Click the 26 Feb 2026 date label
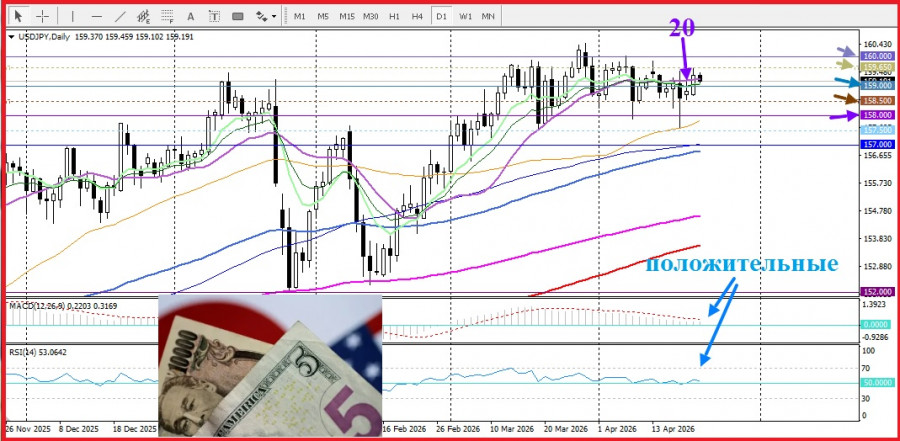Image resolution: width=900 pixels, height=441 pixels. pos(457,429)
